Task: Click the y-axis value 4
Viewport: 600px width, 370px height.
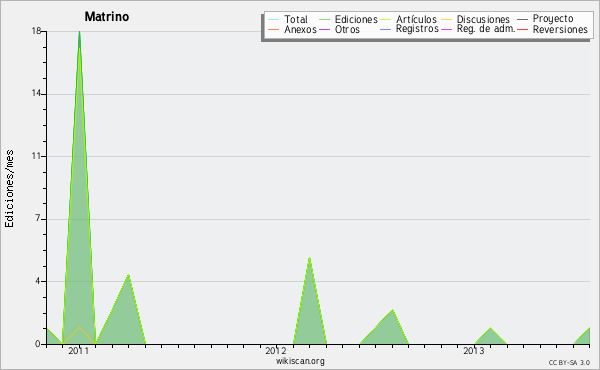Action: coord(38,281)
